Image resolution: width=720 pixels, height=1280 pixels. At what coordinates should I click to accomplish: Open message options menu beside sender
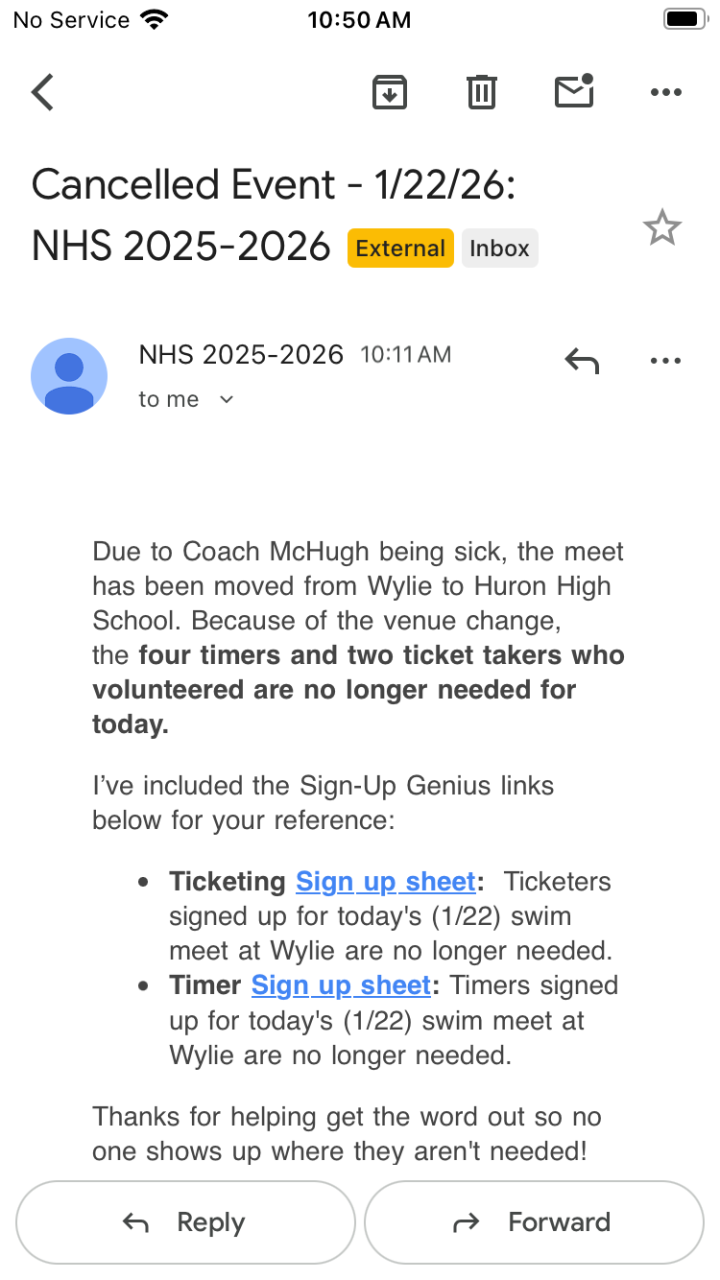point(666,360)
